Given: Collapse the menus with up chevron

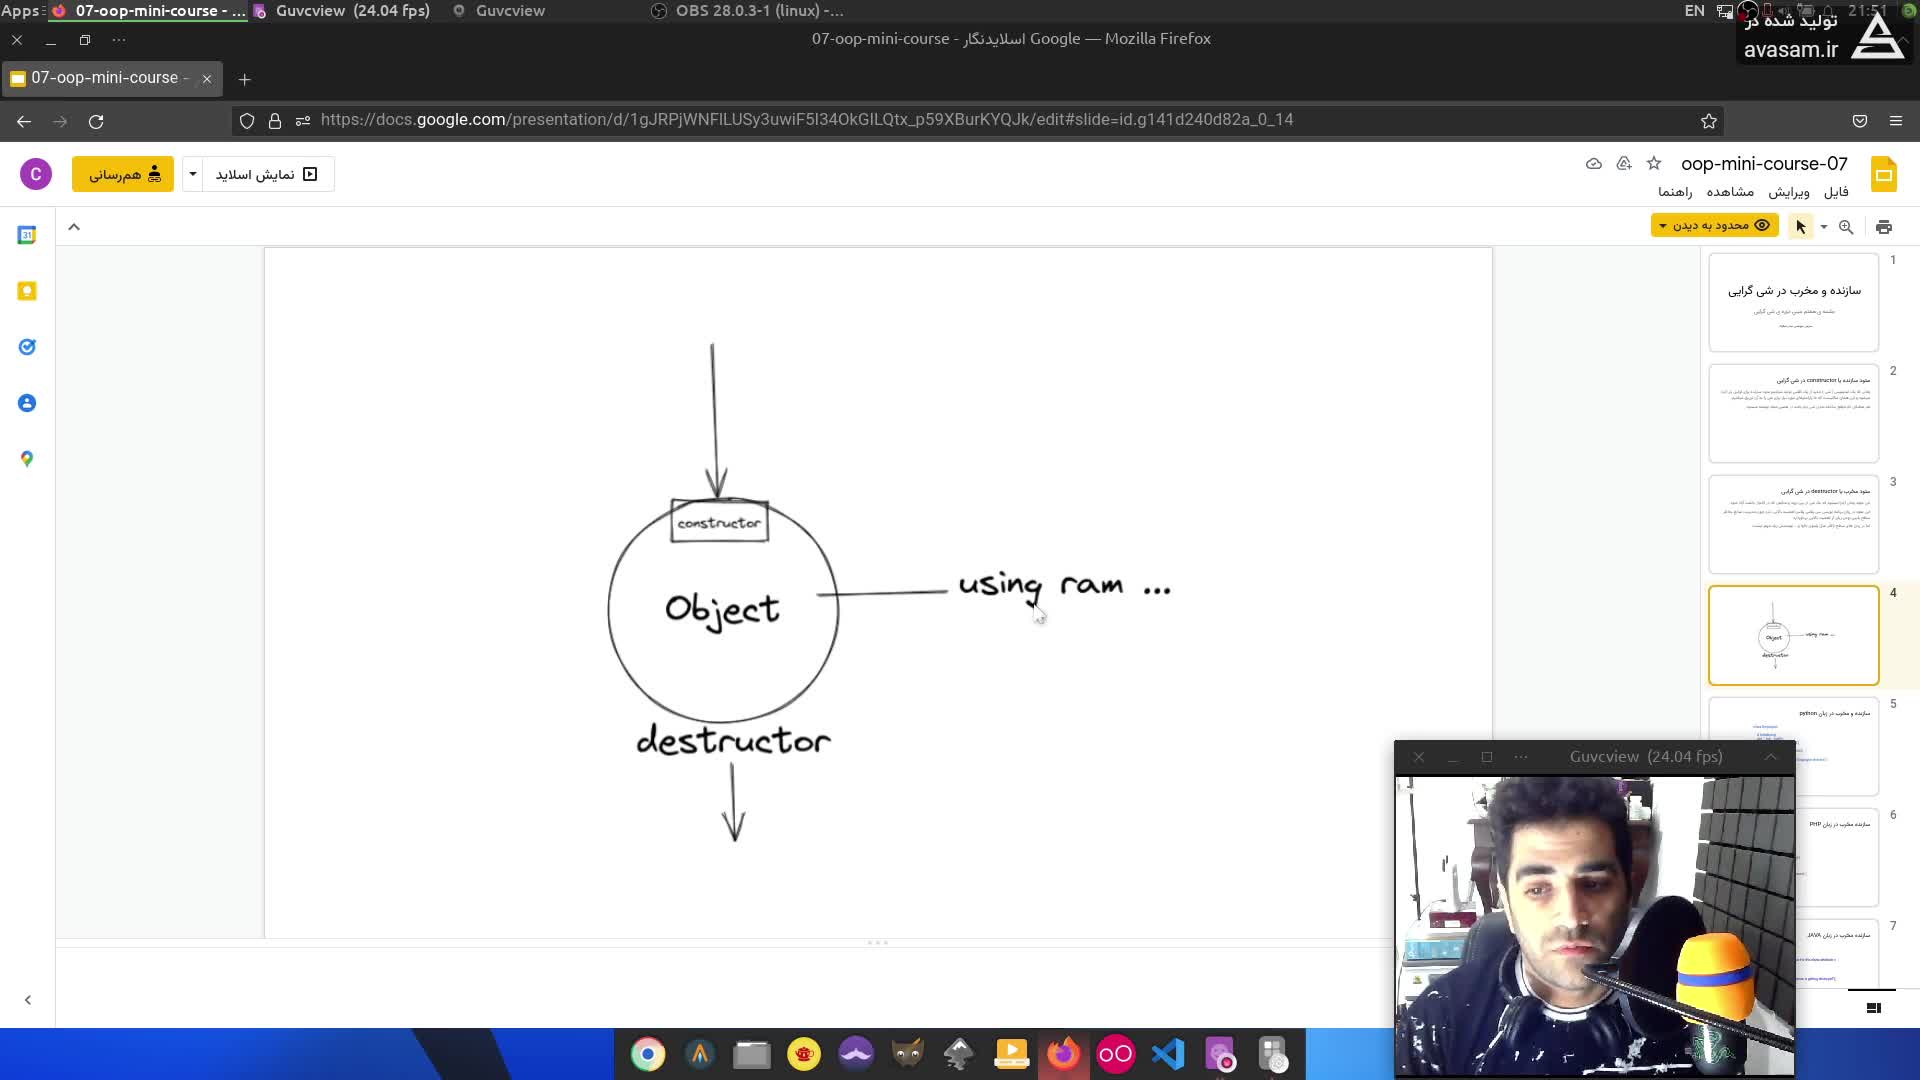Looking at the screenshot, I should point(74,227).
